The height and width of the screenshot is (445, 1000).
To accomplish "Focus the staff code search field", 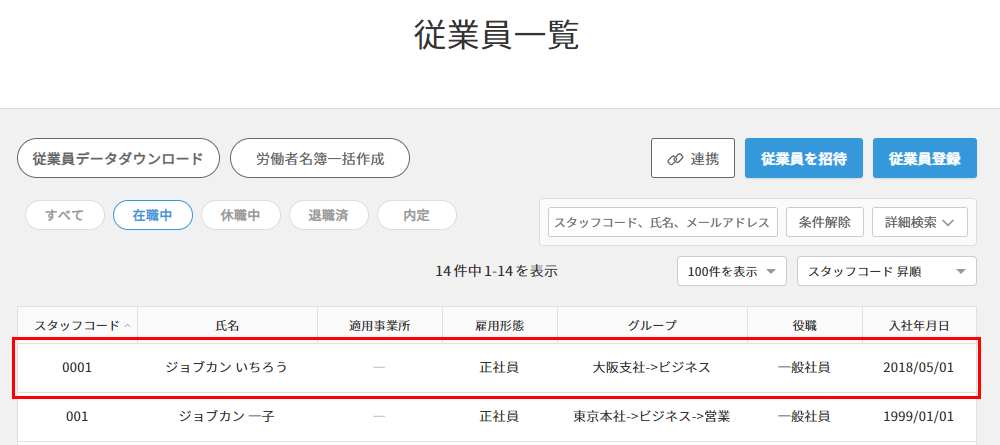I will click(662, 222).
